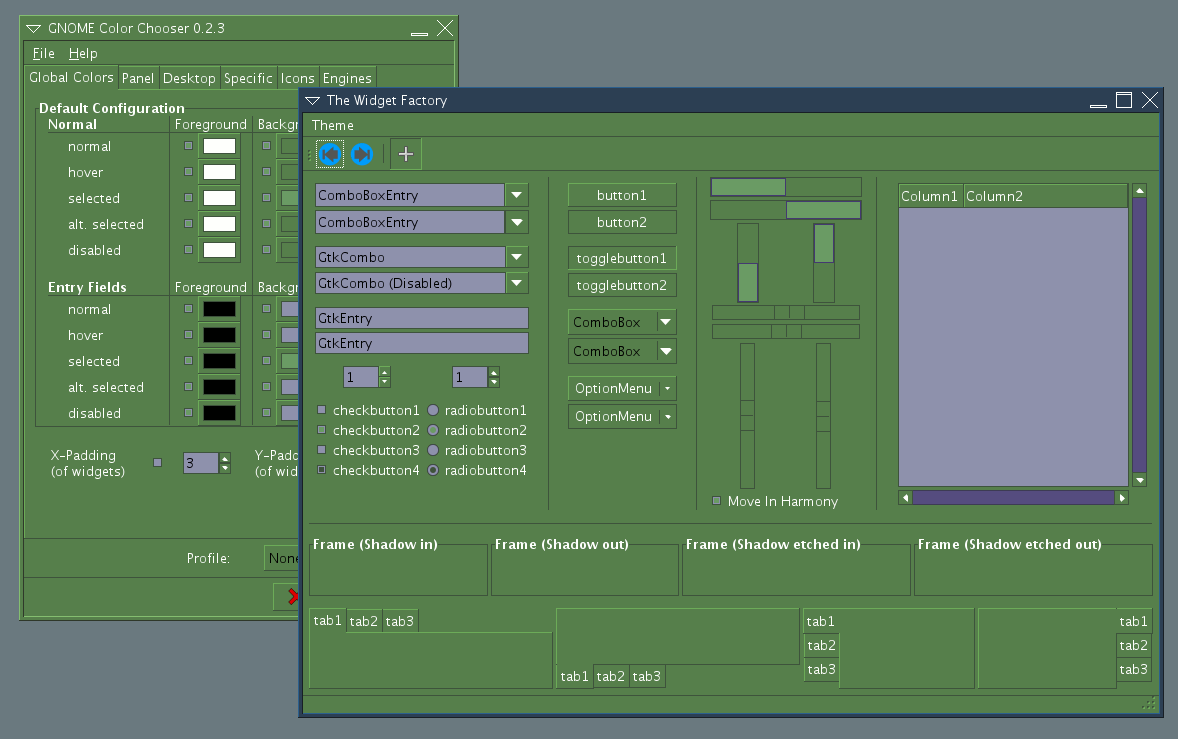Screen dimensions: 1178x739
Task: Toggle checkbutton3
Action: pyautogui.click(x=322, y=450)
